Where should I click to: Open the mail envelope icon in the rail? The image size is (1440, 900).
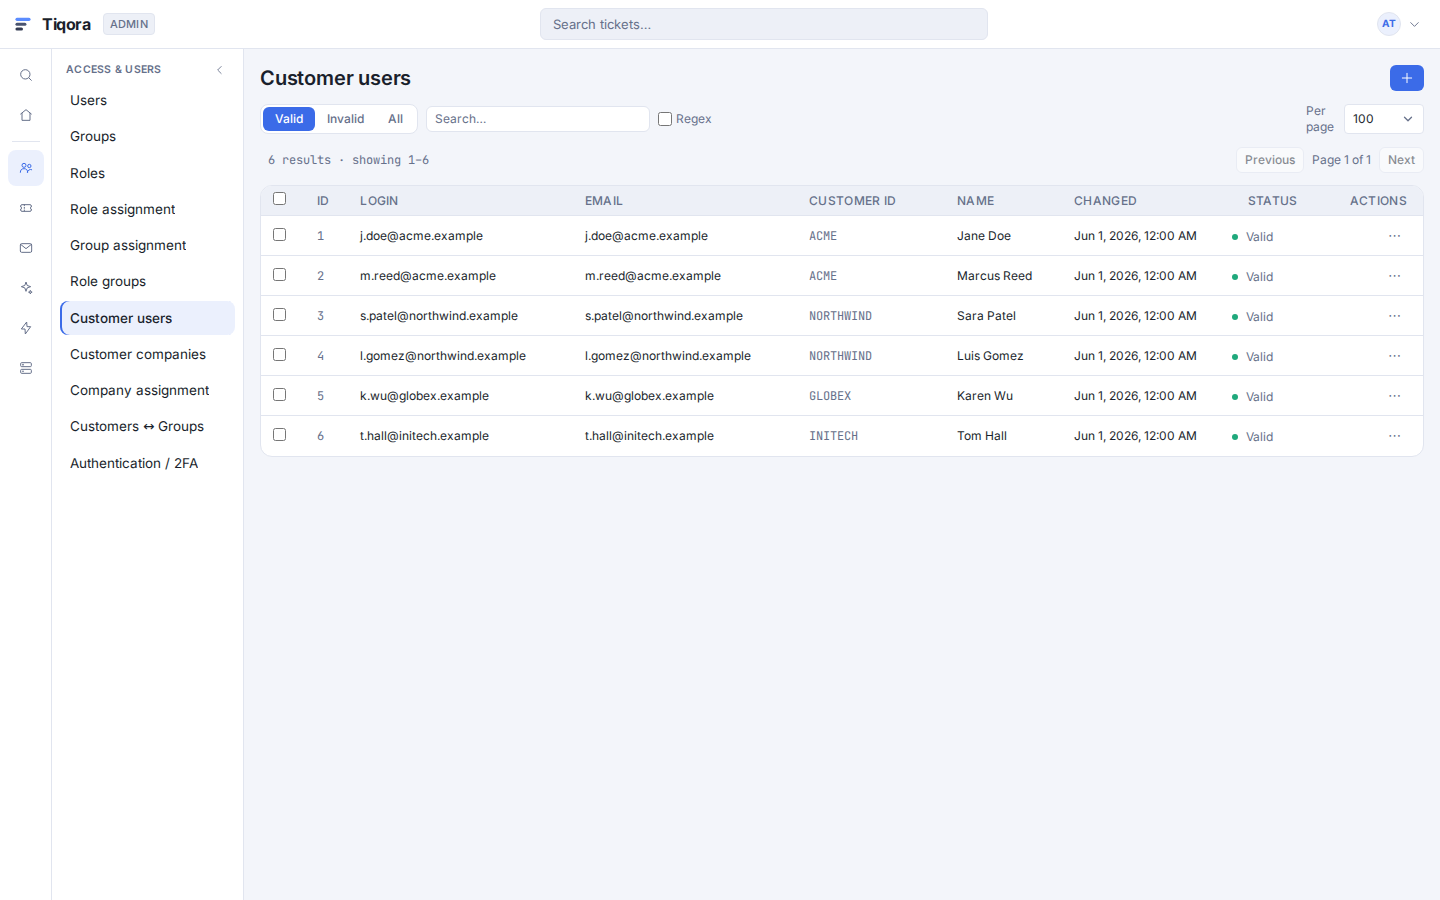pyautogui.click(x=26, y=248)
